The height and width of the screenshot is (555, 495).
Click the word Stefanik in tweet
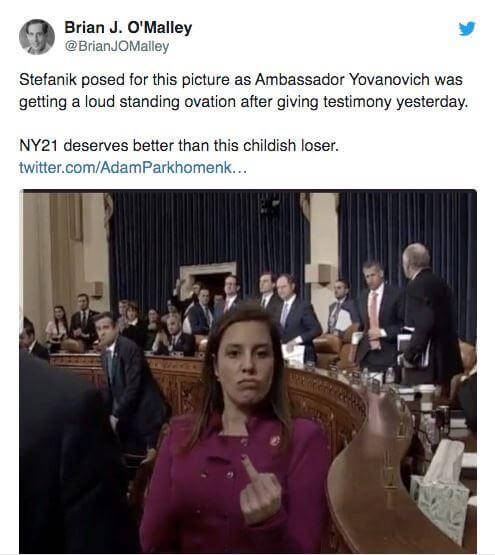(48, 79)
